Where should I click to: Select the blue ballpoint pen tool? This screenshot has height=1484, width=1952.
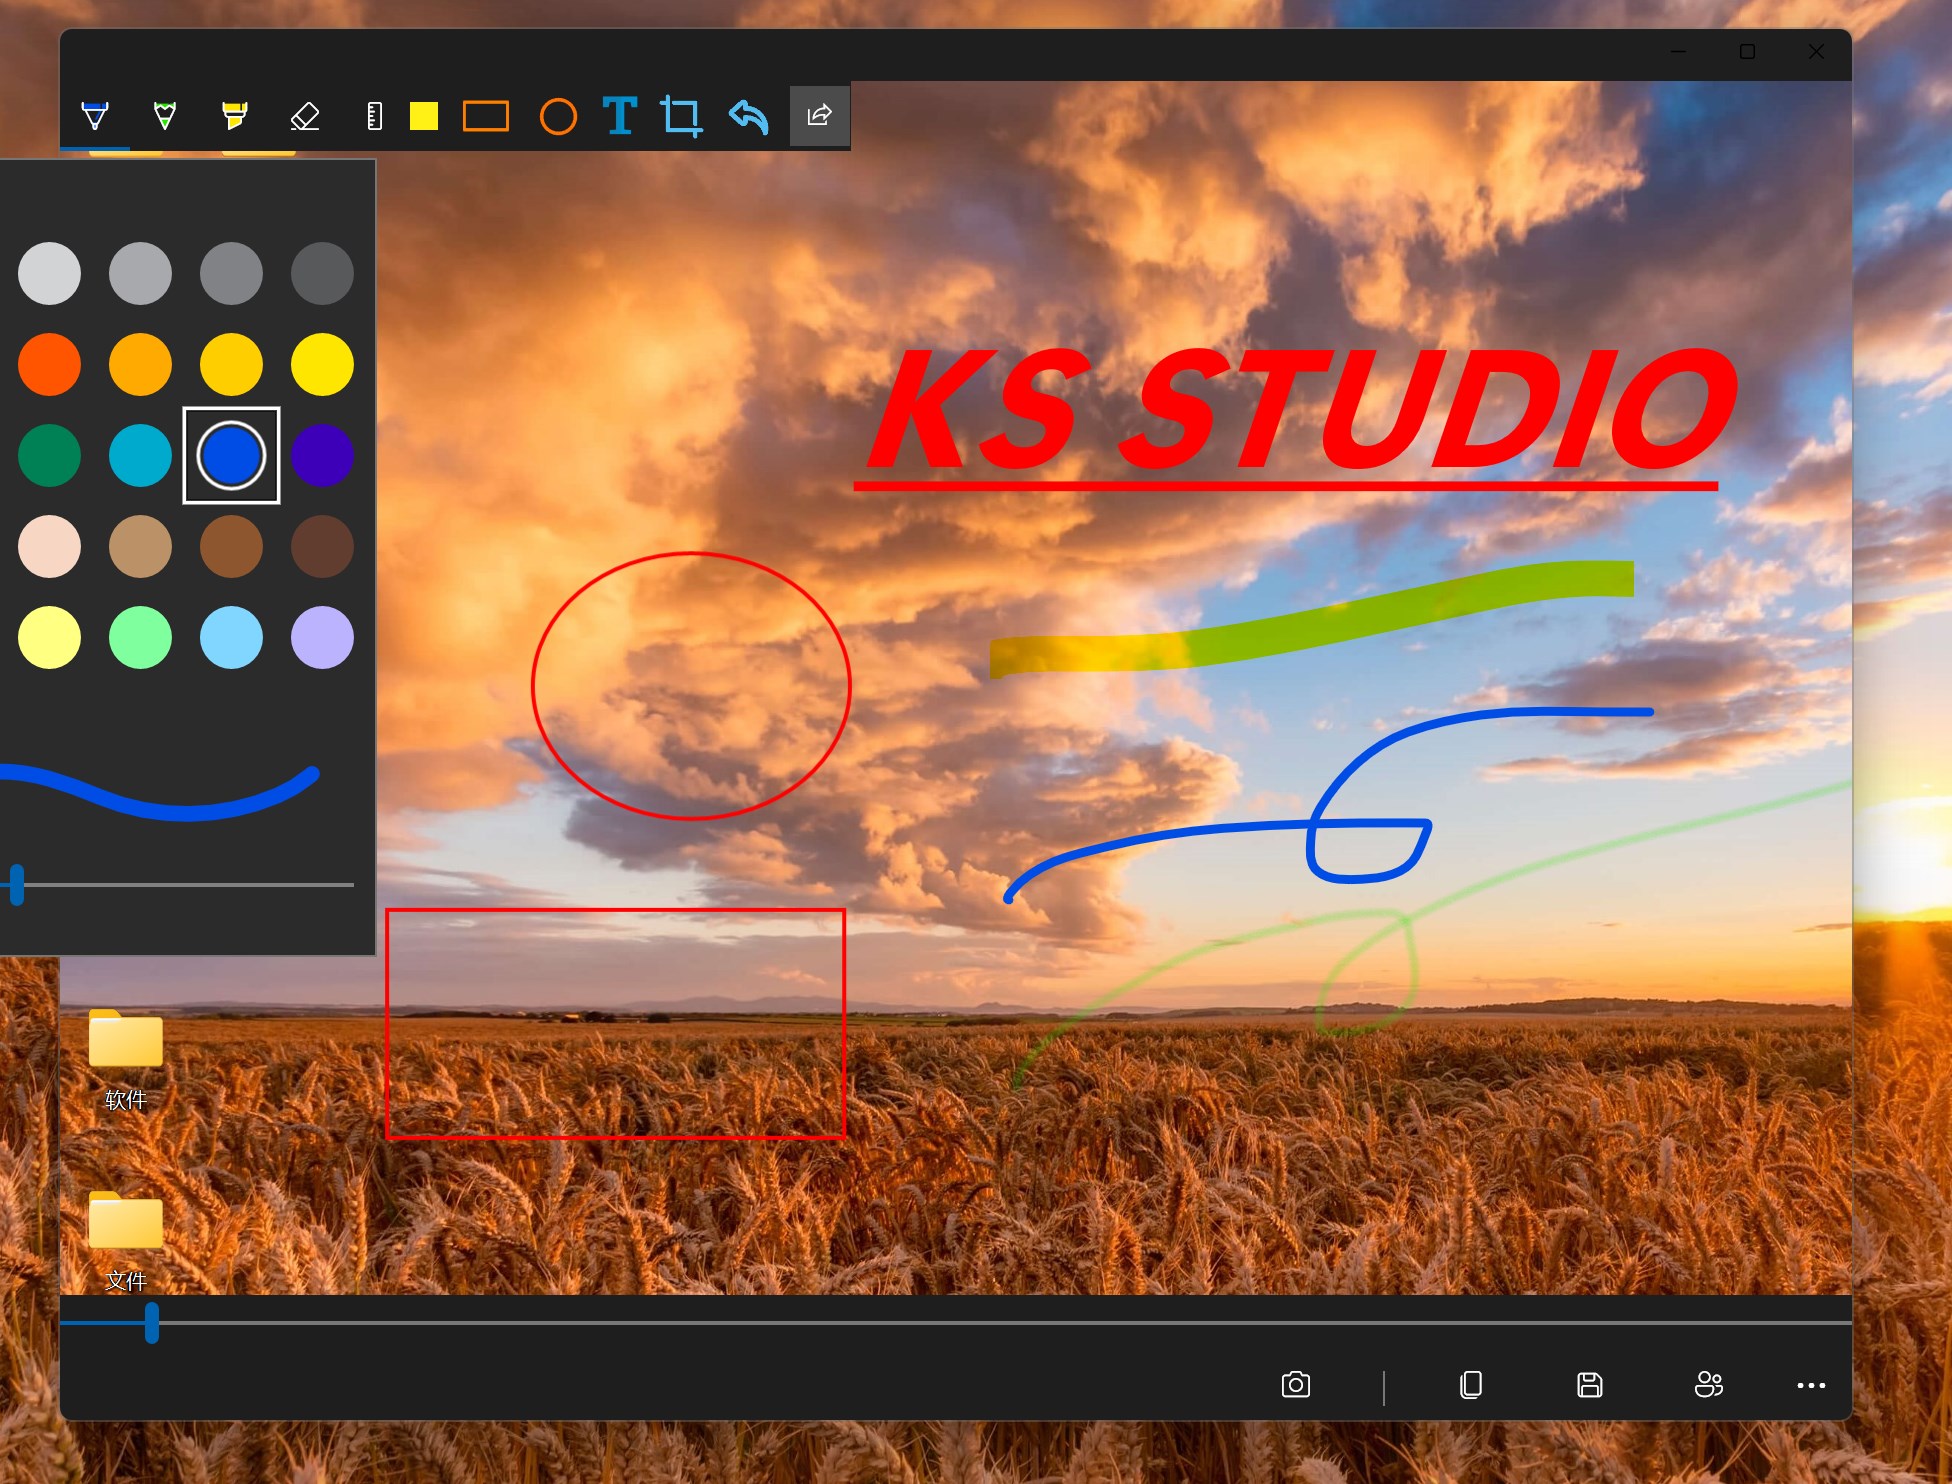click(x=95, y=116)
